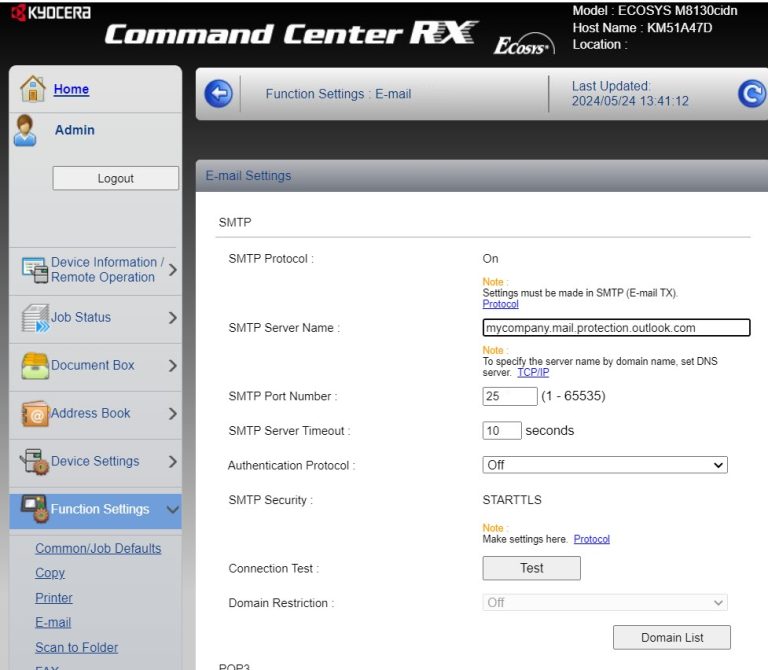This screenshot has height=670, width=768.
Task: Log out using the Logout button
Action: [x=115, y=178]
